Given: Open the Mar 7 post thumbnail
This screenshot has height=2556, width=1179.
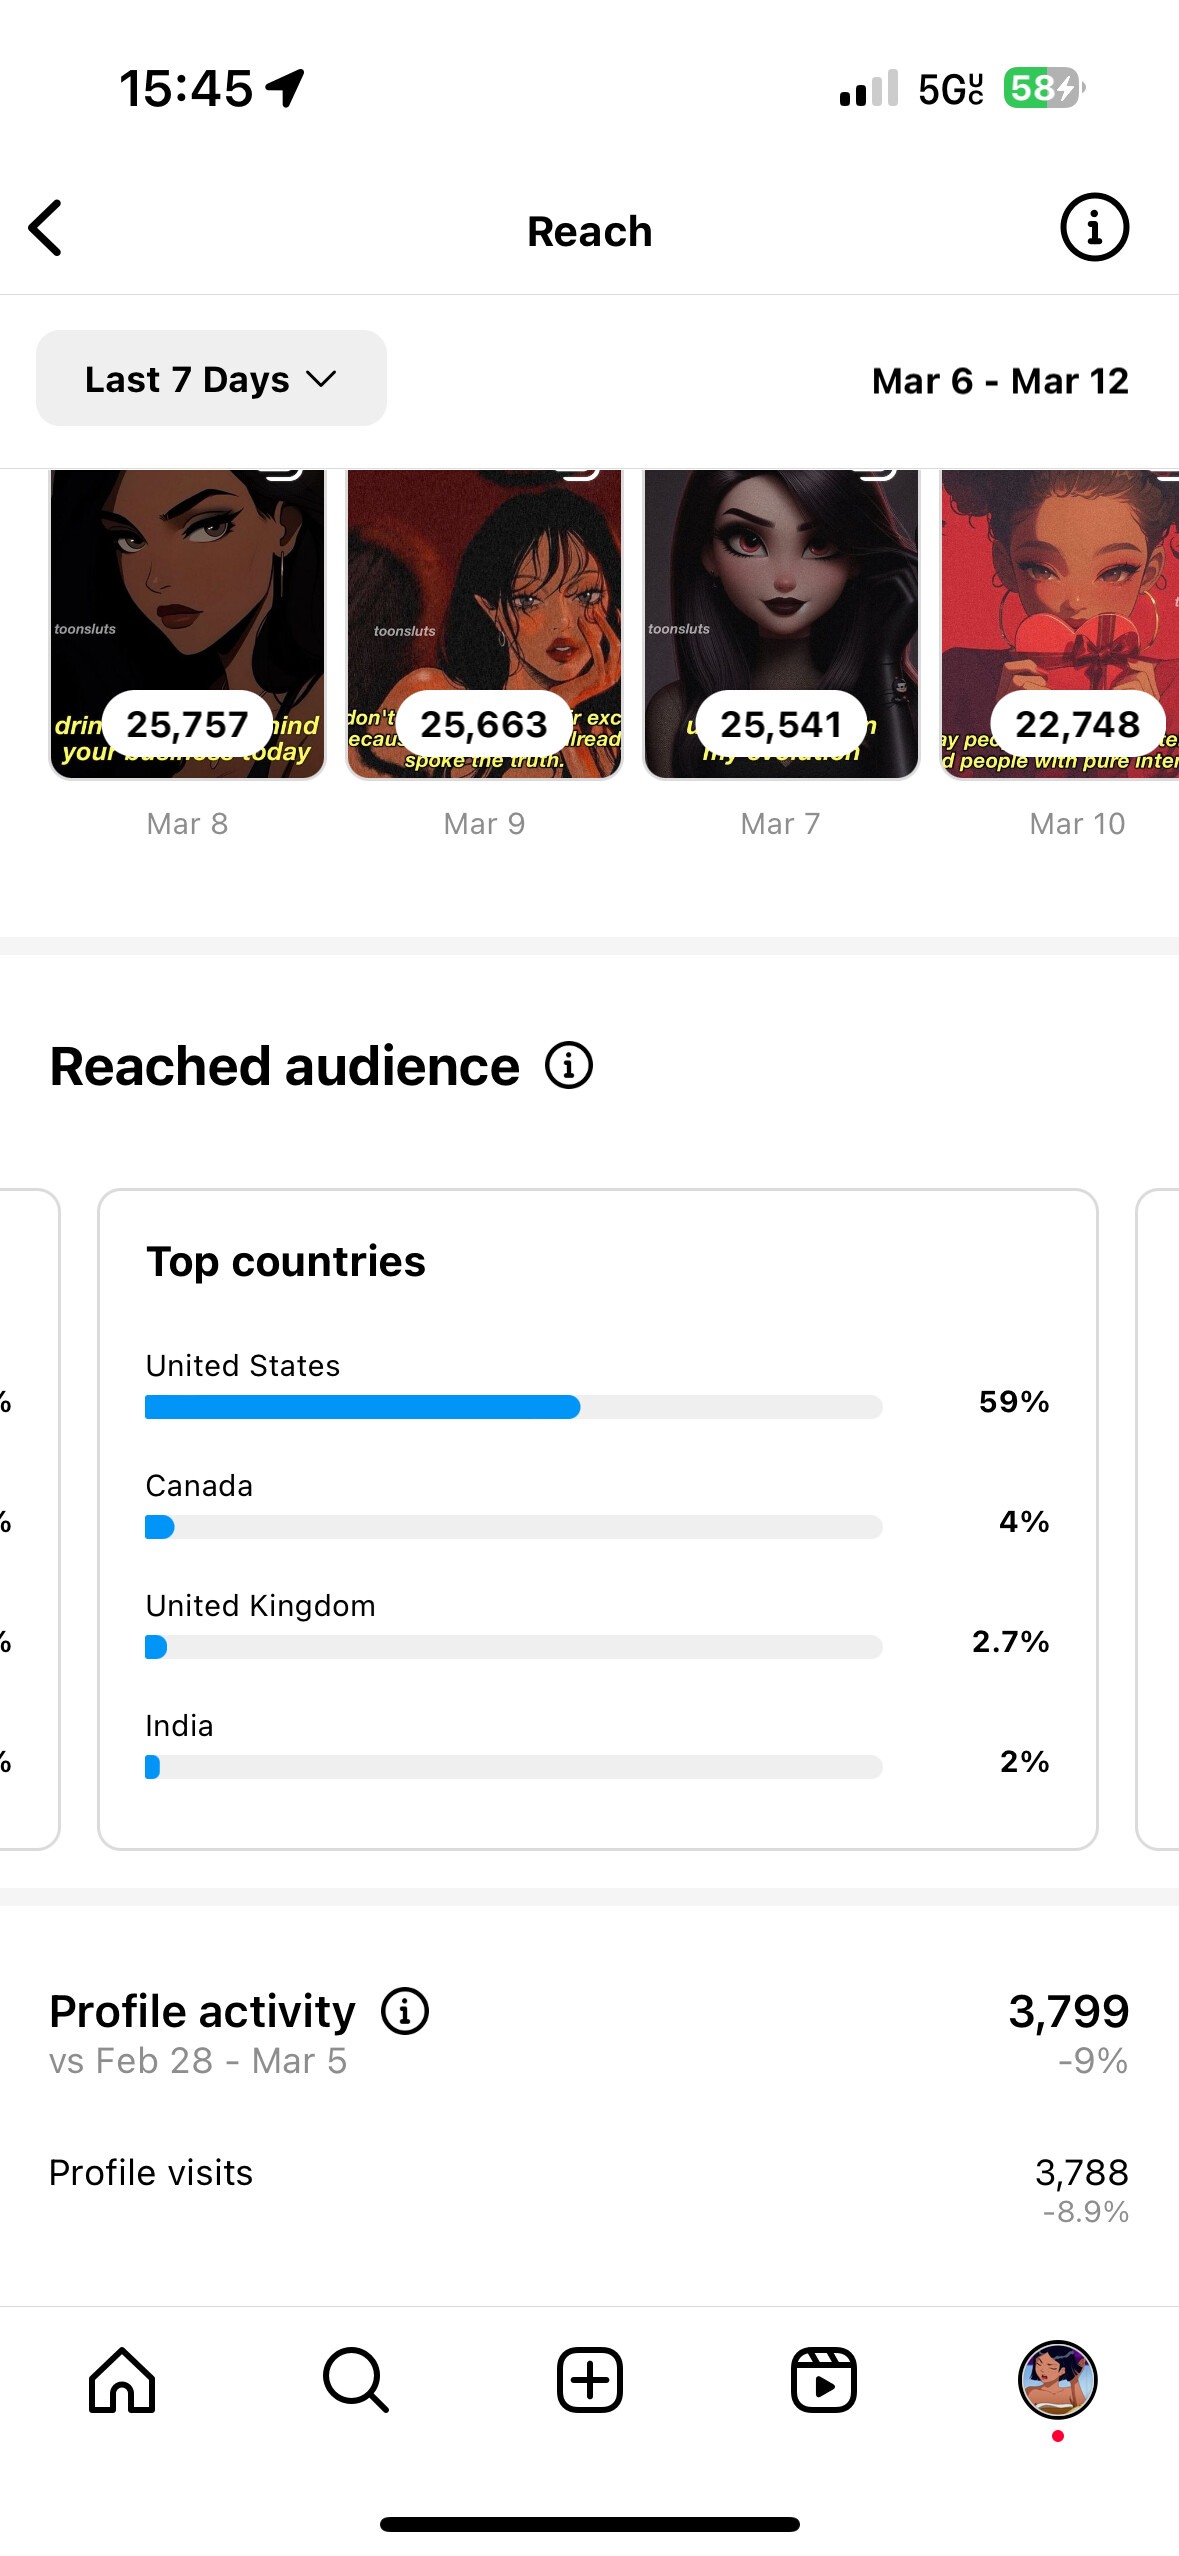Looking at the screenshot, I should [781, 624].
